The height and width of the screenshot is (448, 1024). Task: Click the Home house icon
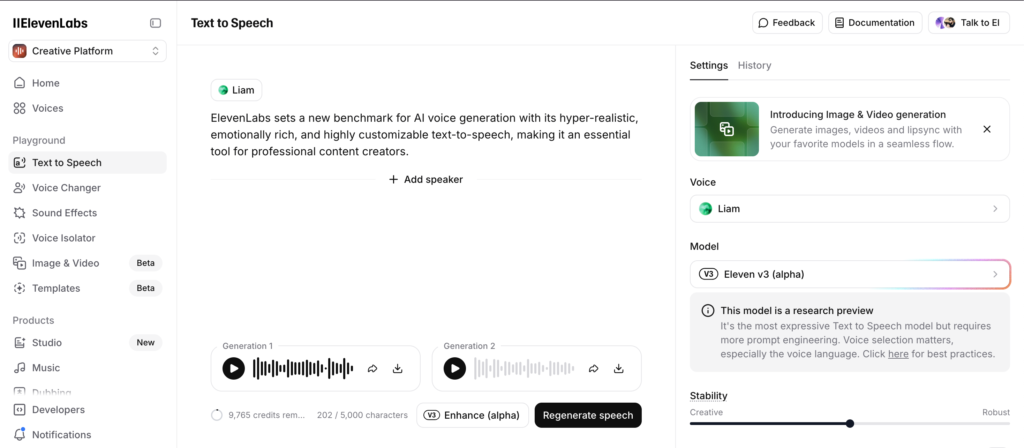(20, 83)
